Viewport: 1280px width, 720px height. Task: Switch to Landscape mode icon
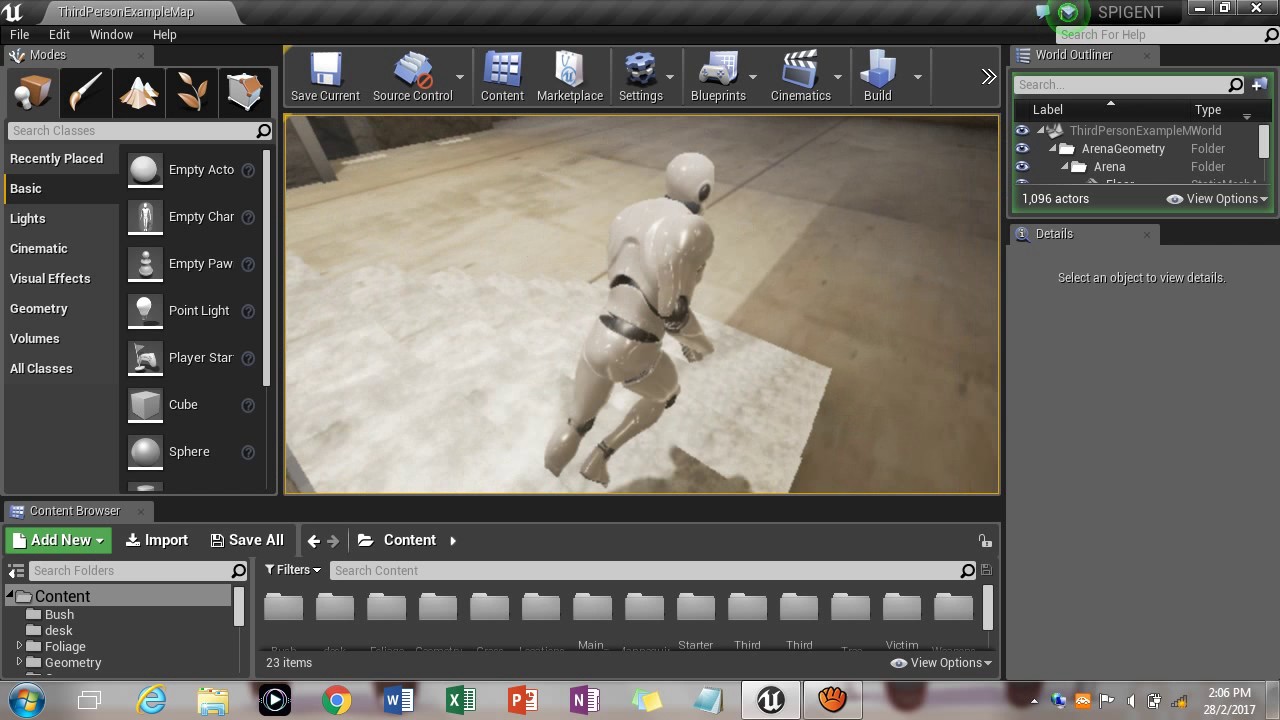tap(139, 93)
